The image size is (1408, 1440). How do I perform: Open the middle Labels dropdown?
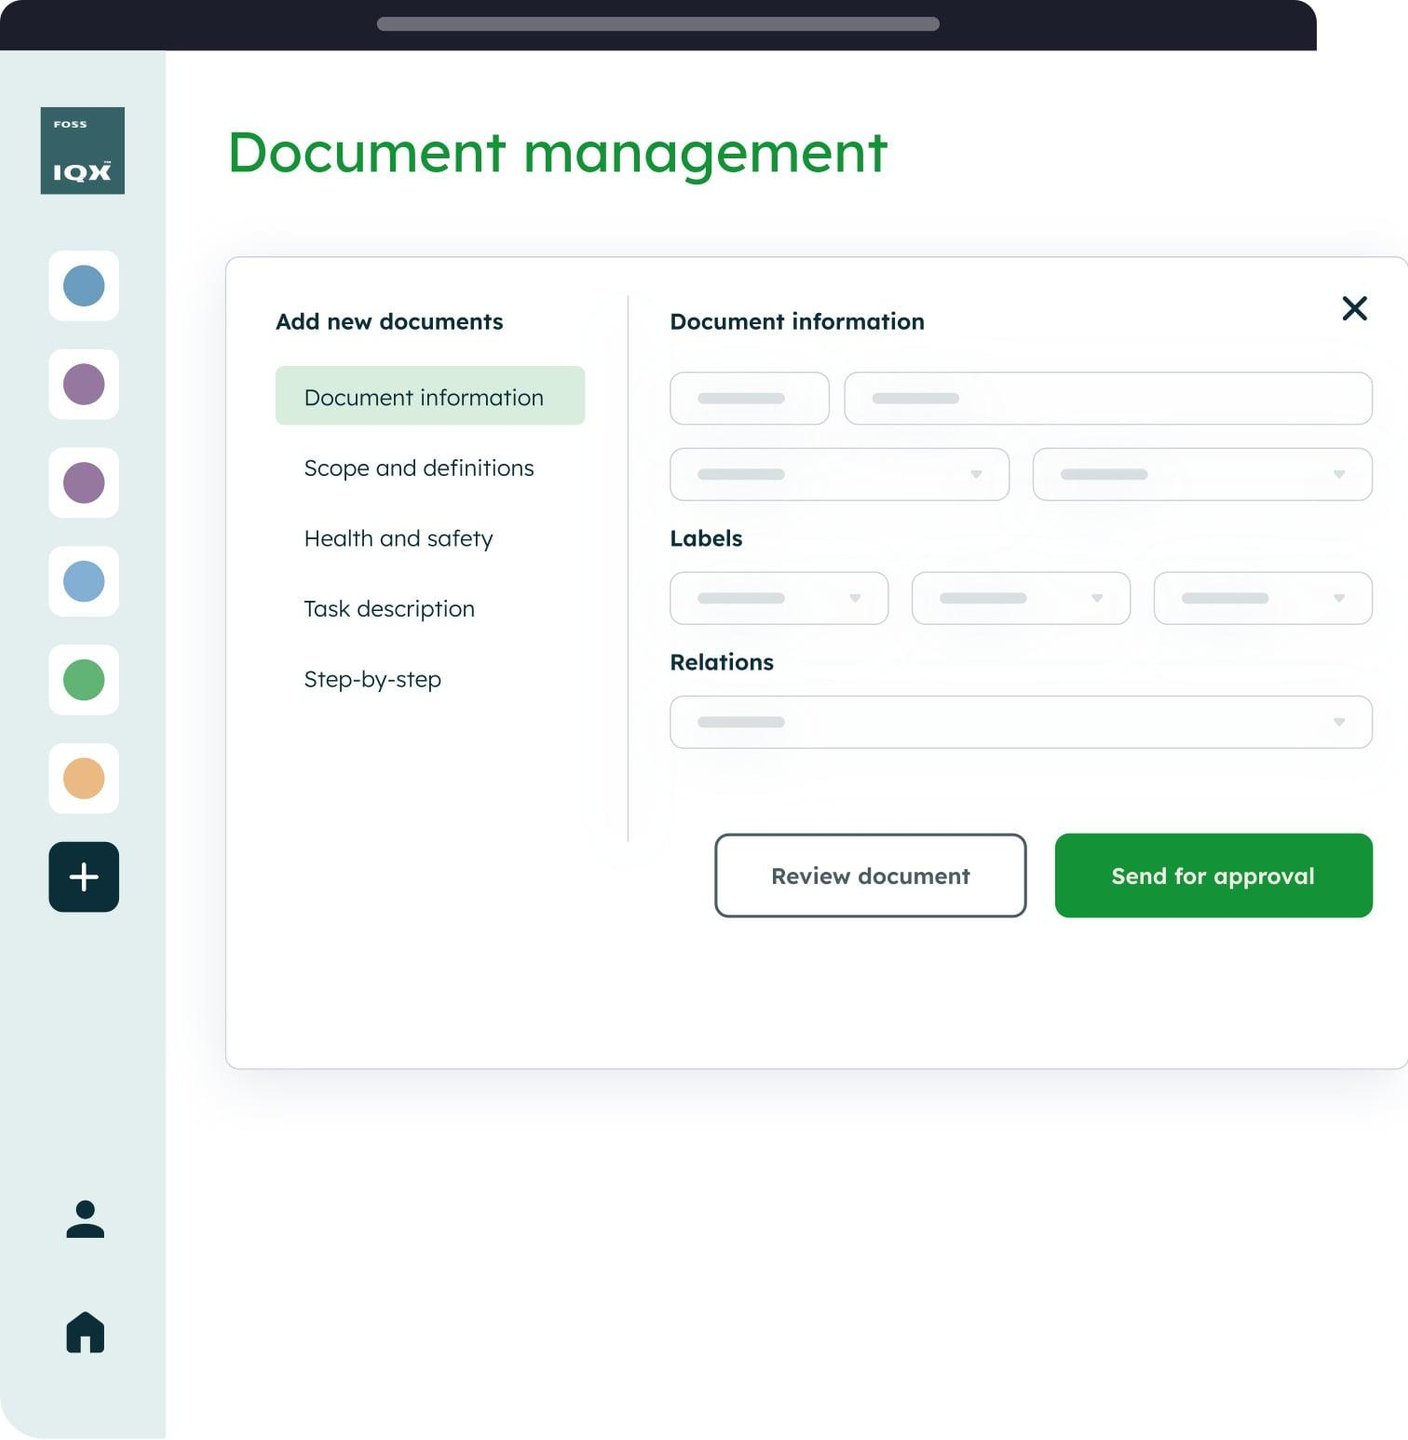click(x=1021, y=598)
